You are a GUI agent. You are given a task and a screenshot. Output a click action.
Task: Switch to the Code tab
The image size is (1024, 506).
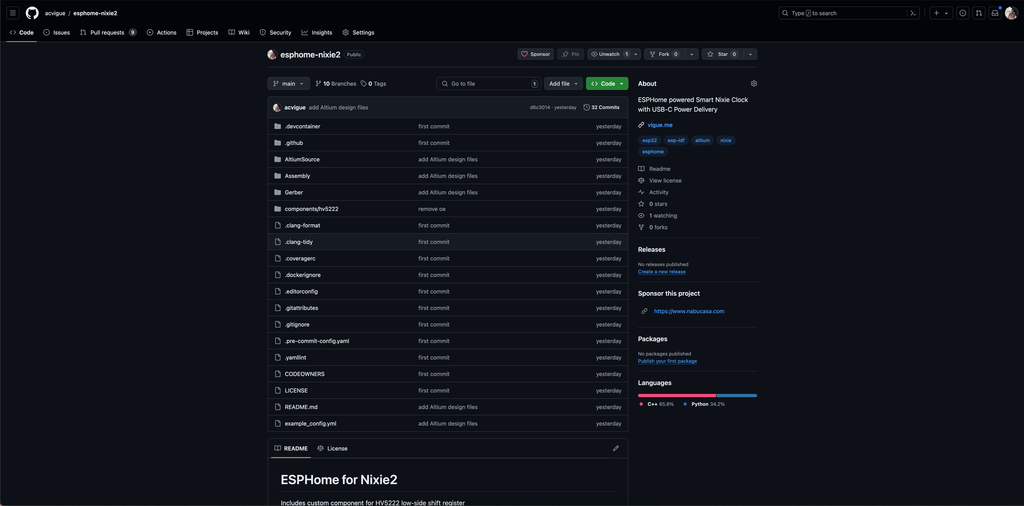(x=22, y=32)
